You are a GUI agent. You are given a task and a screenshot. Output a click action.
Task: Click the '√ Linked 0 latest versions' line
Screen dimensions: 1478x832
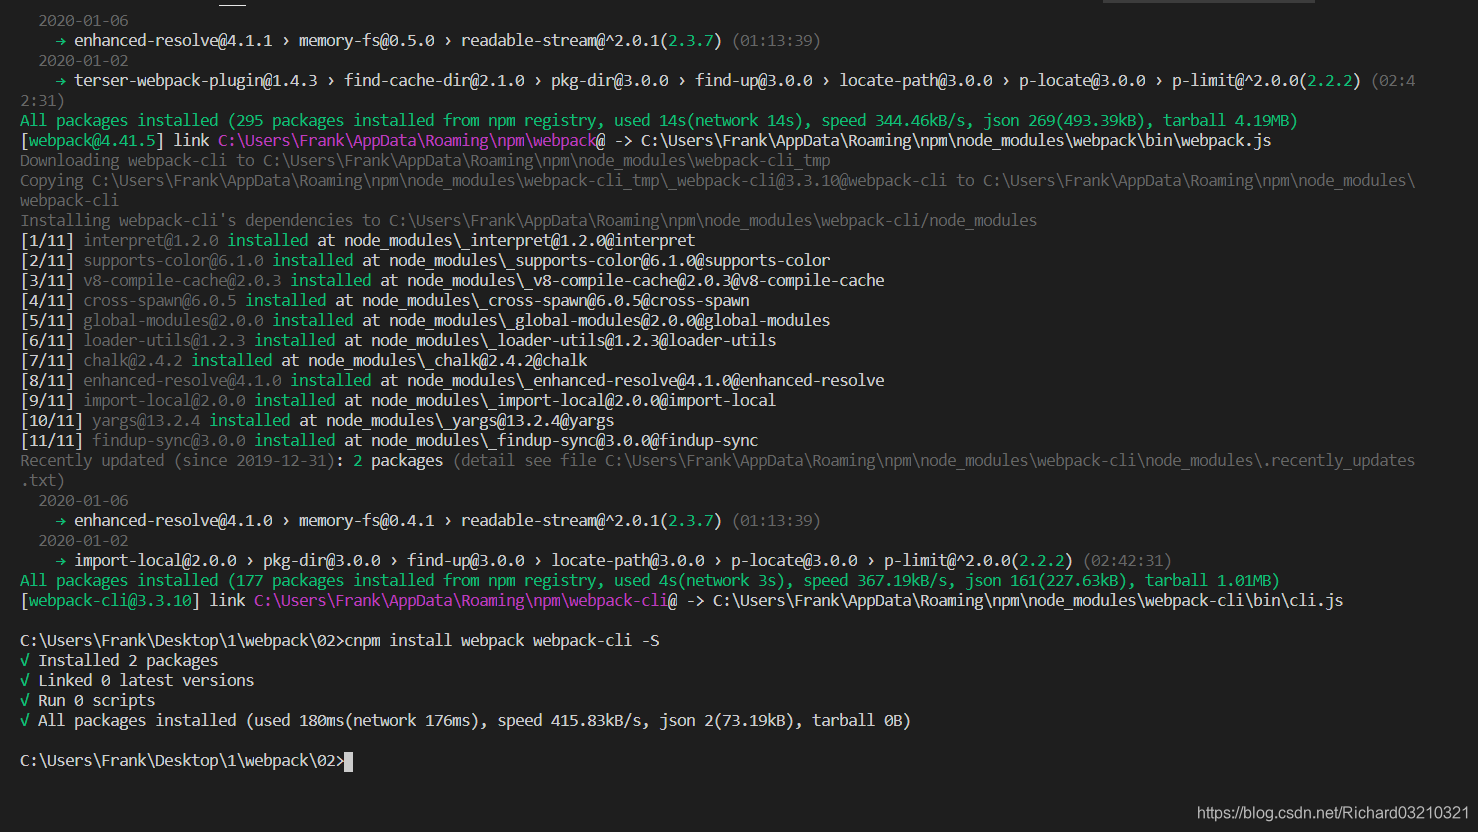137,680
